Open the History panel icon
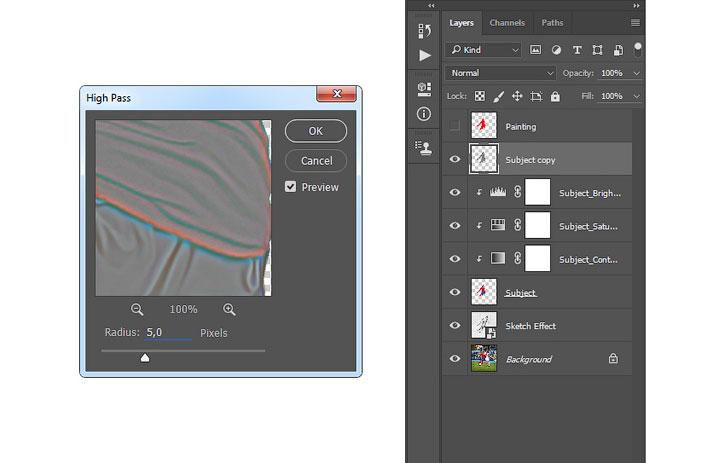This screenshot has width=725, height=463. pos(424,31)
